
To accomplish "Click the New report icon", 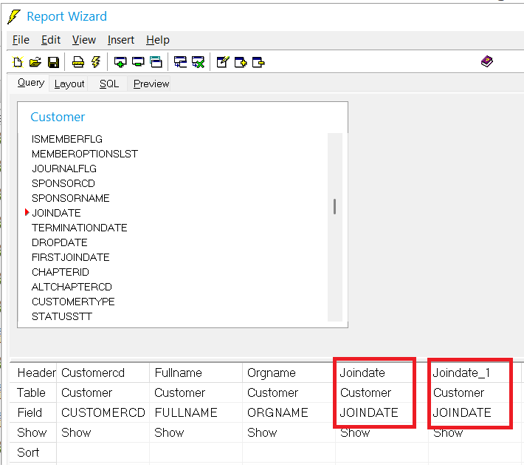I will [18, 62].
